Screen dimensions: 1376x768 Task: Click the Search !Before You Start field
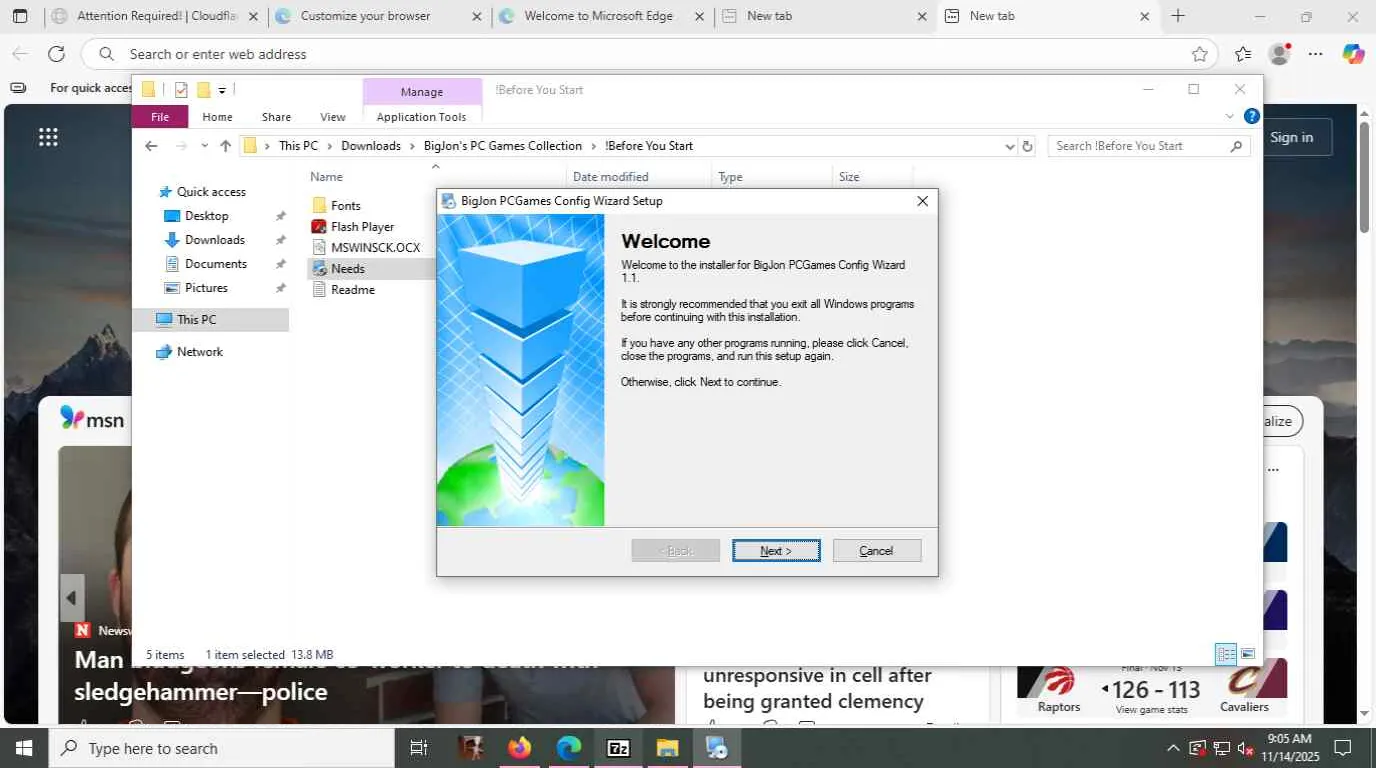[1148, 146]
